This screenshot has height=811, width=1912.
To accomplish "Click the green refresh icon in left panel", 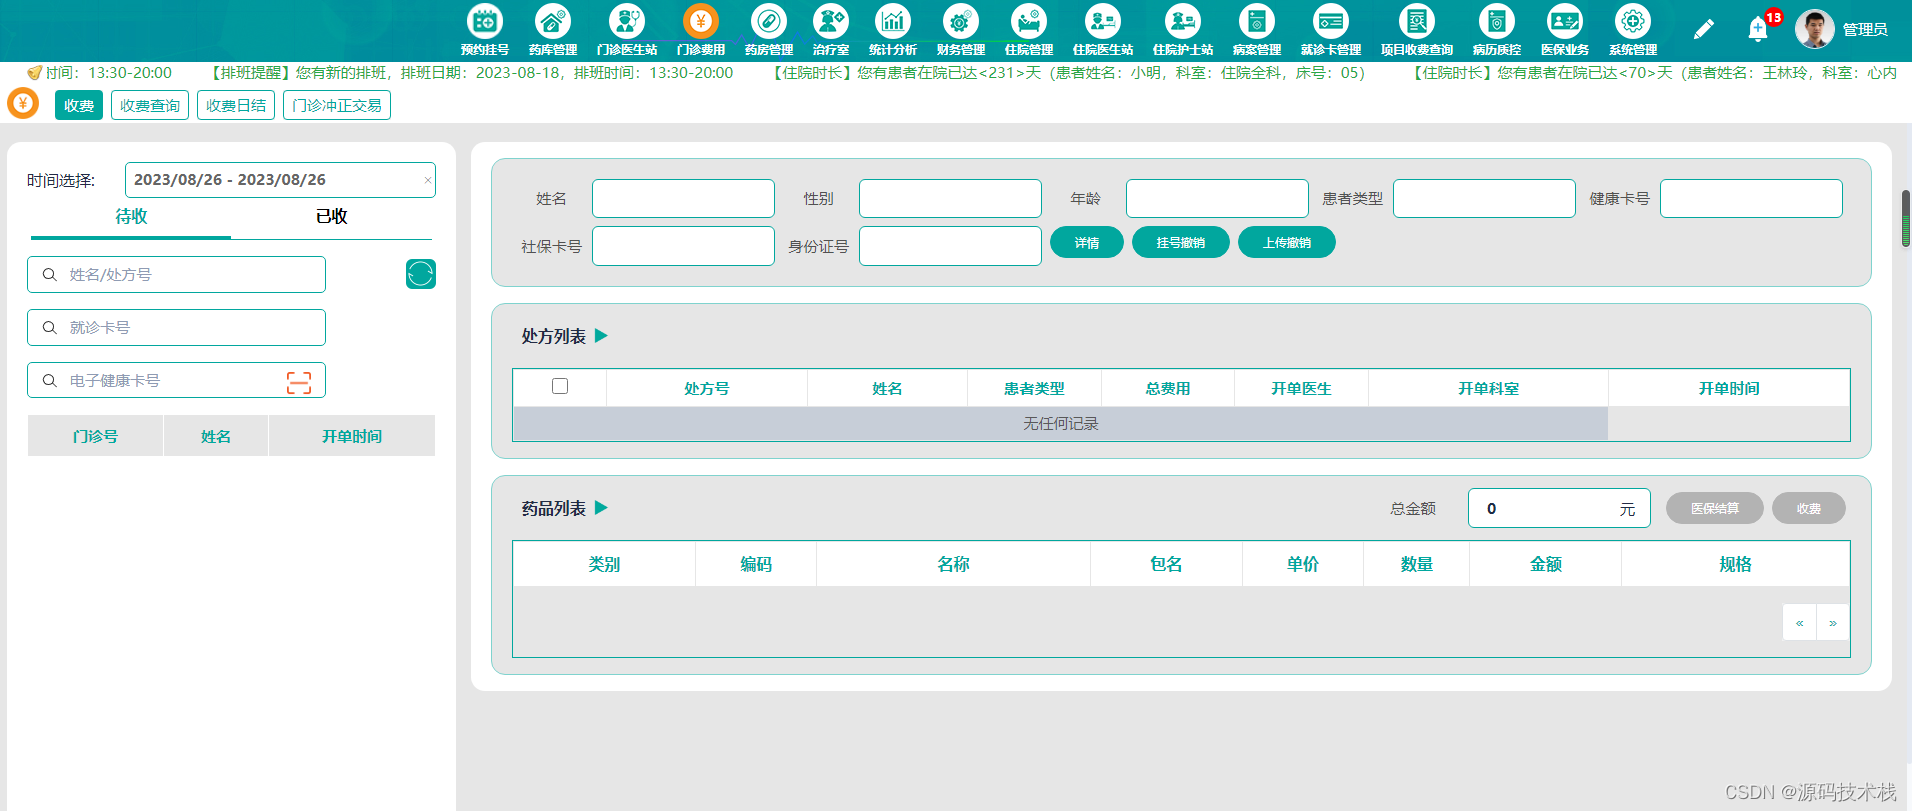I will [421, 274].
